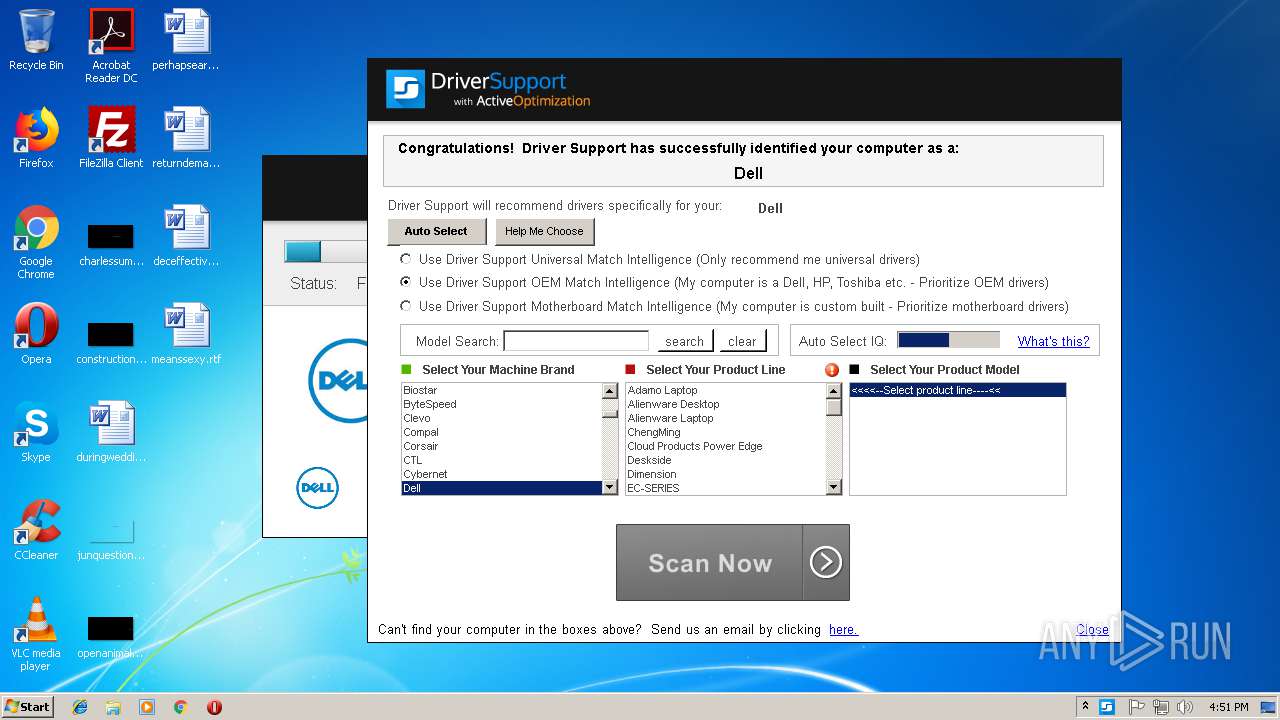
Task: Select Alienware Laptop product line
Action: (725, 418)
